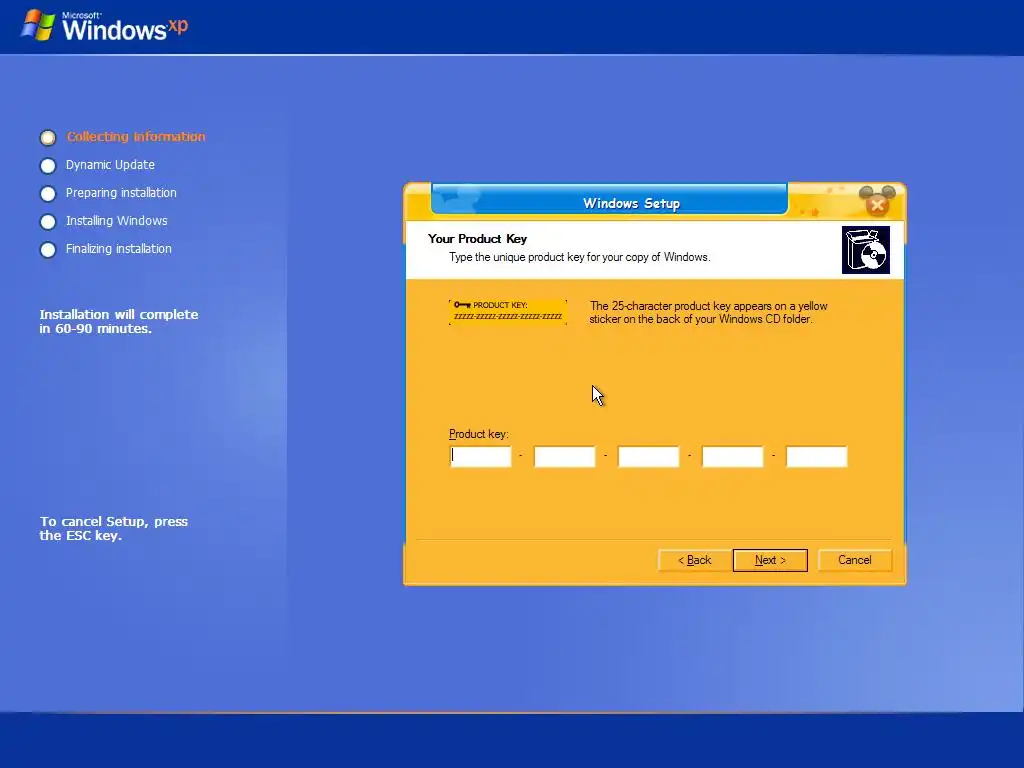Click the Windows Setup title bar text

pyautogui.click(x=632, y=203)
